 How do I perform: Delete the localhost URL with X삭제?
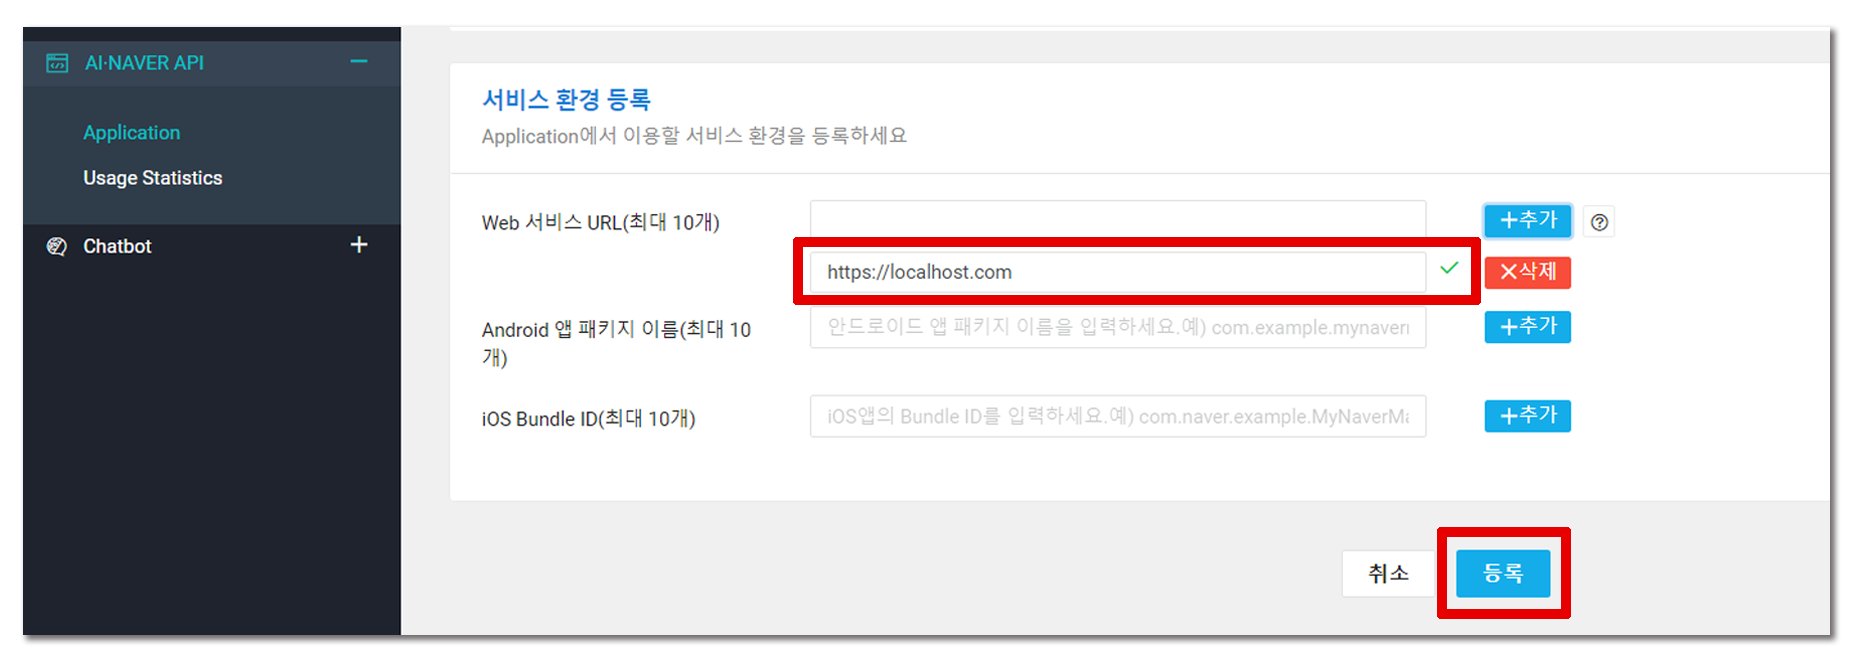[1527, 272]
